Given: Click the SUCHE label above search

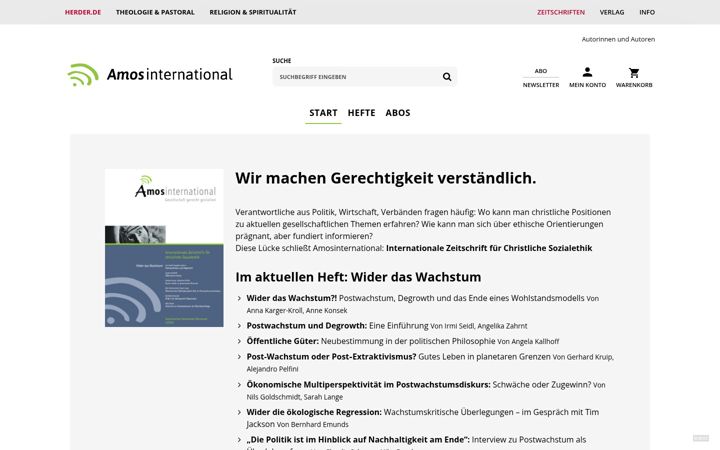Looking at the screenshot, I should click(281, 61).
